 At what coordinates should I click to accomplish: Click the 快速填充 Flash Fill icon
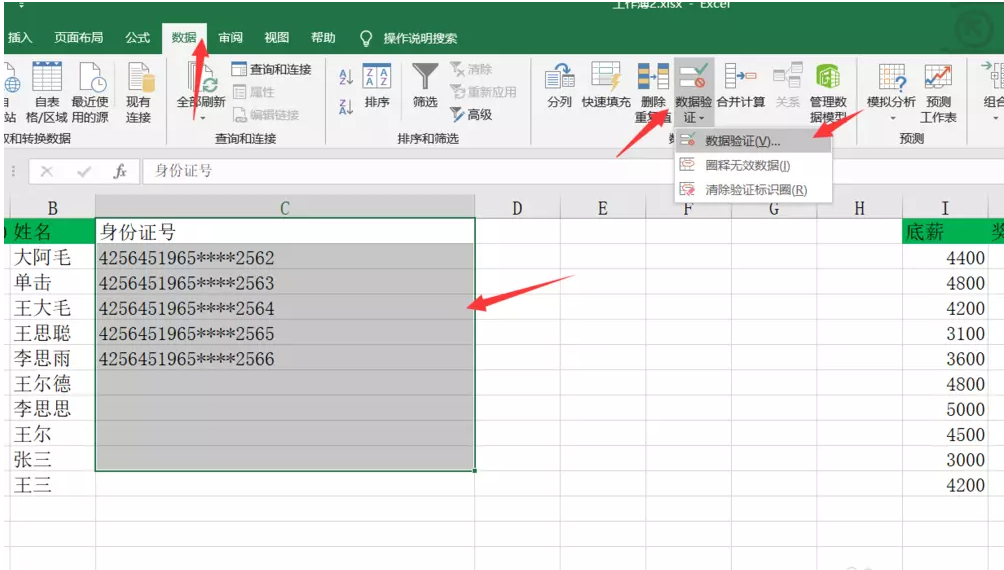(x=606, y=77)
